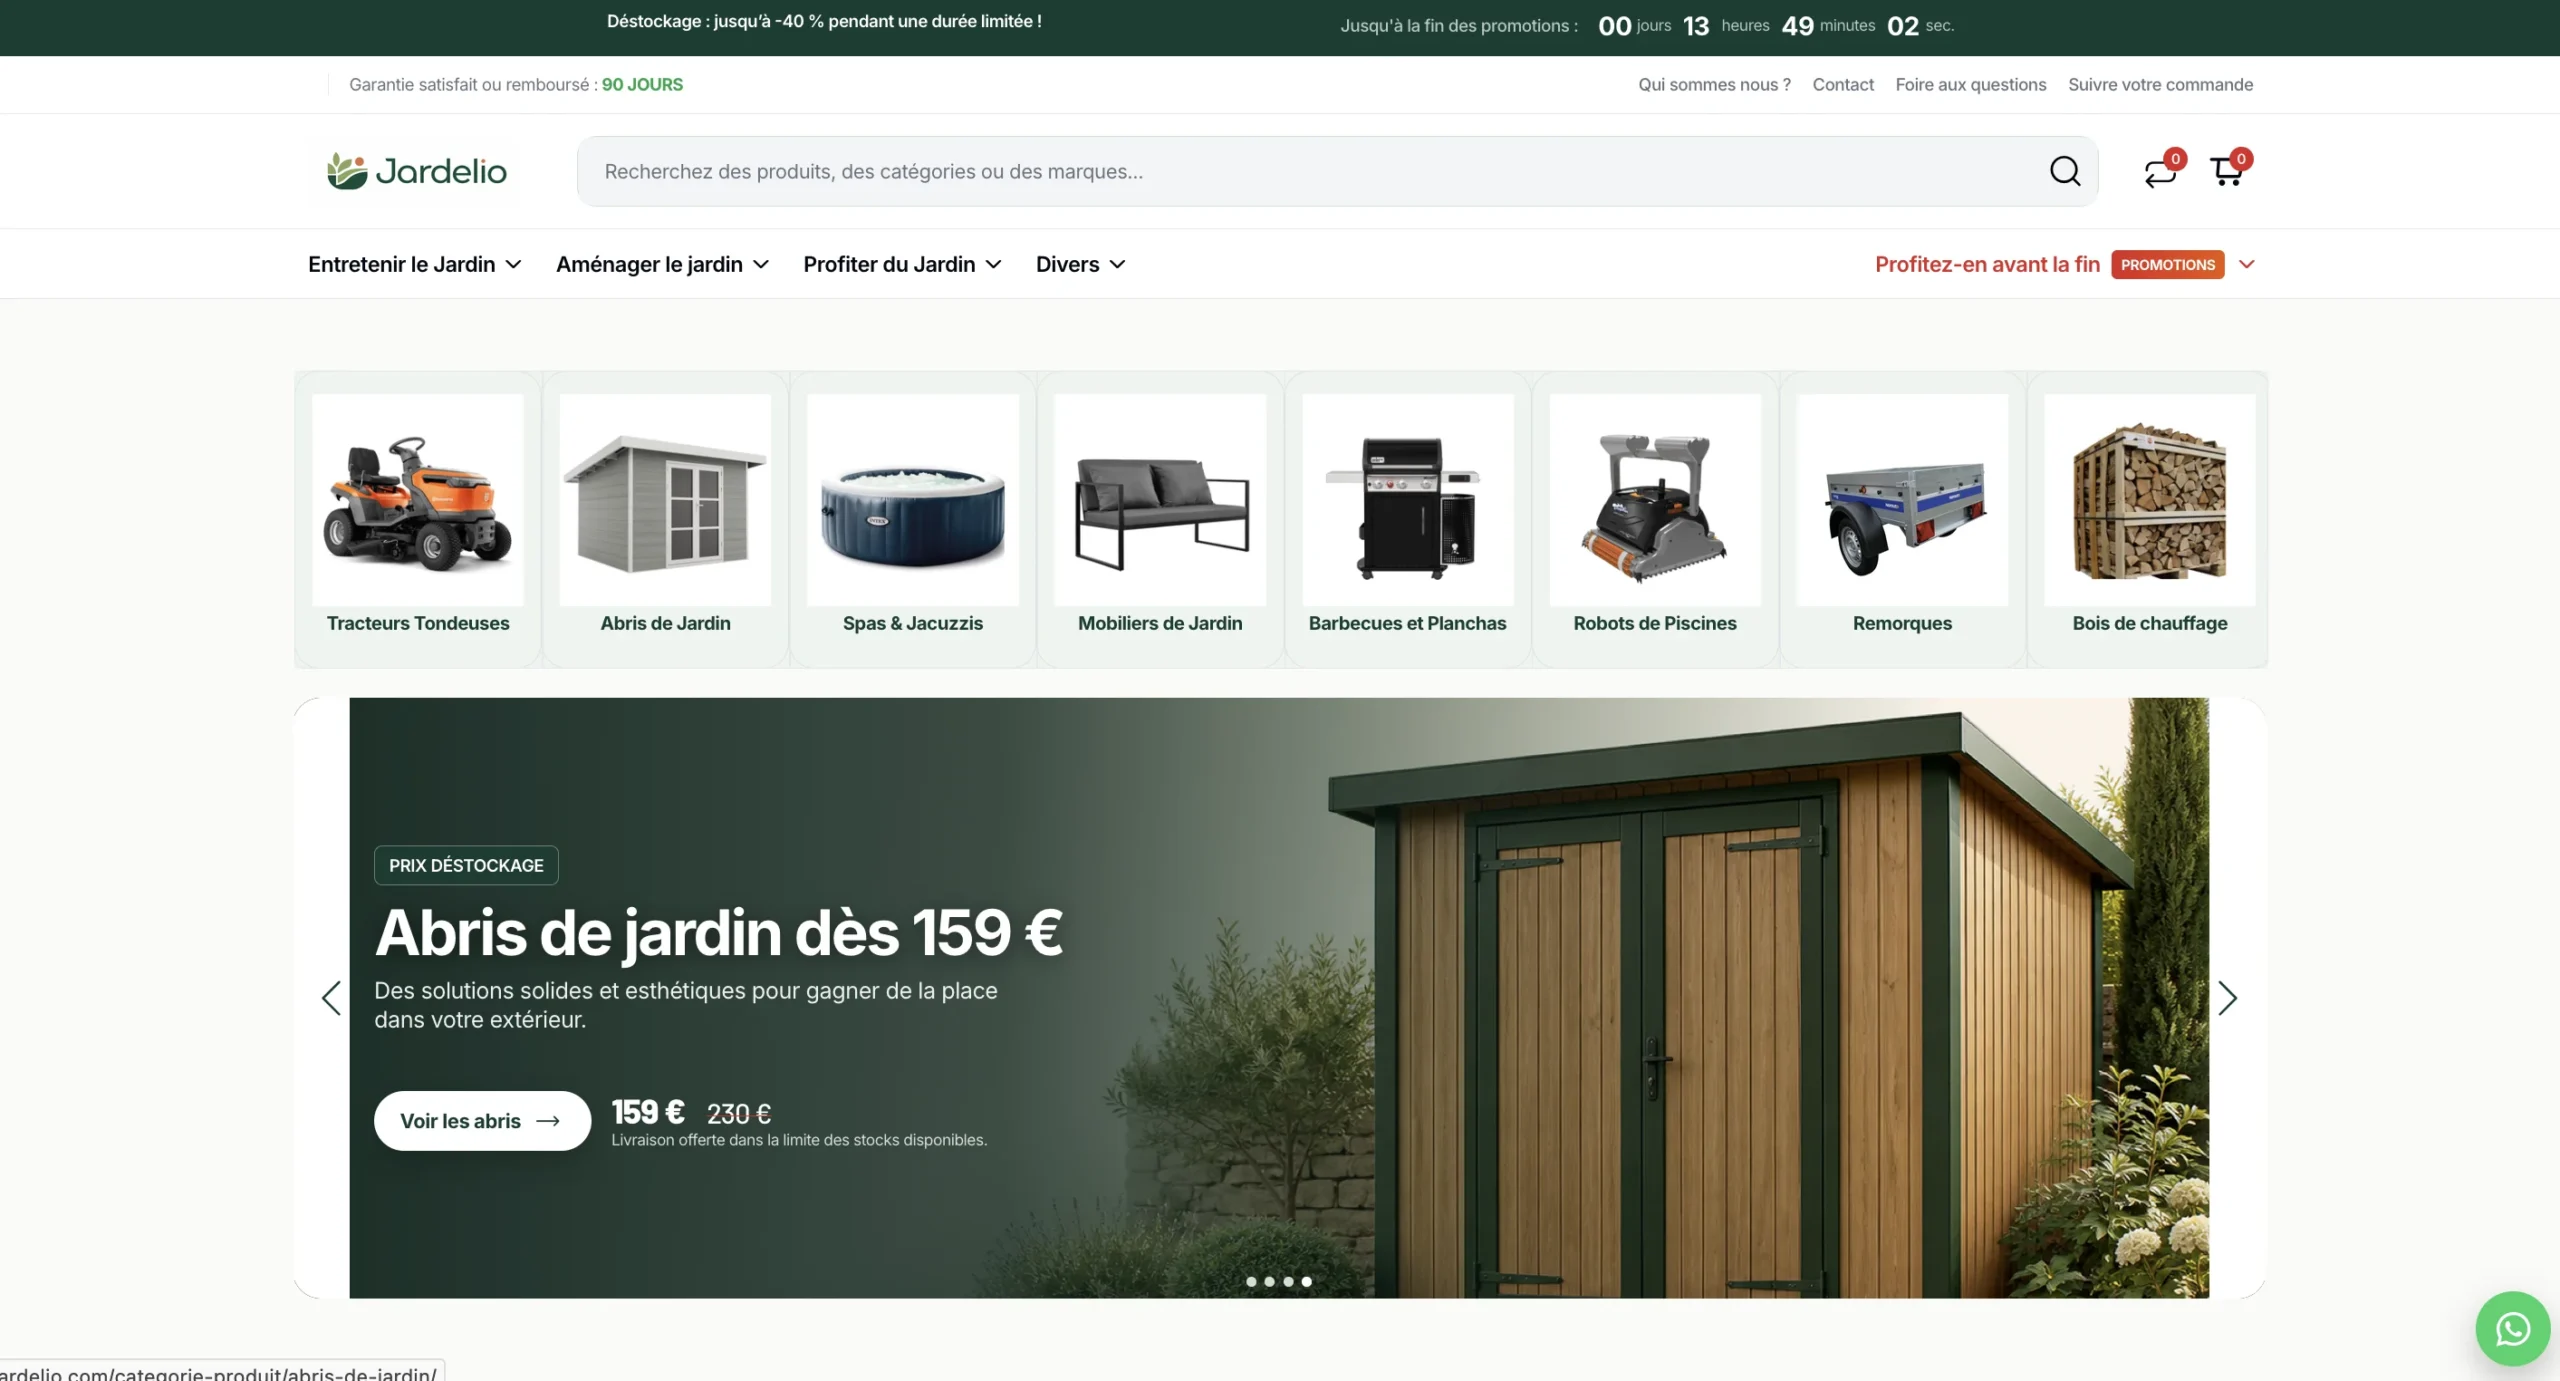Click the red PROMOTIONS badge
2560x1381 pixels.
(2168, 264)
